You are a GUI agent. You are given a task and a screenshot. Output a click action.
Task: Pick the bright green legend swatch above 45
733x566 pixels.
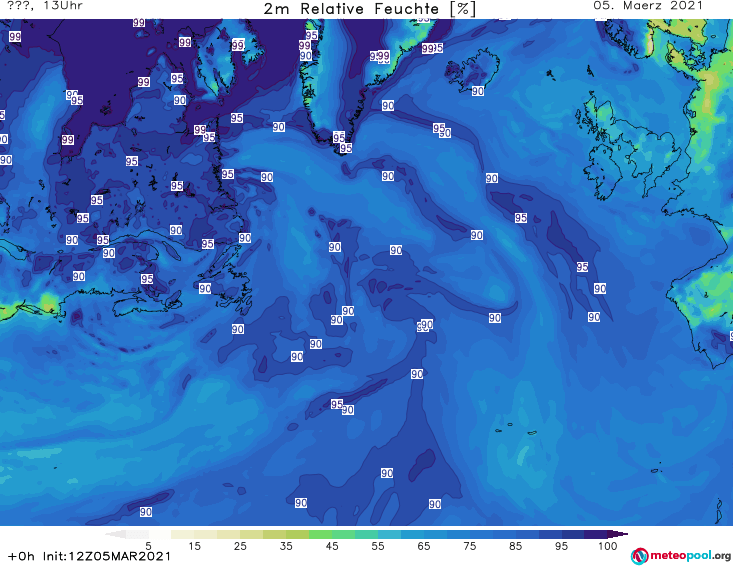click(x=320, y=534)
